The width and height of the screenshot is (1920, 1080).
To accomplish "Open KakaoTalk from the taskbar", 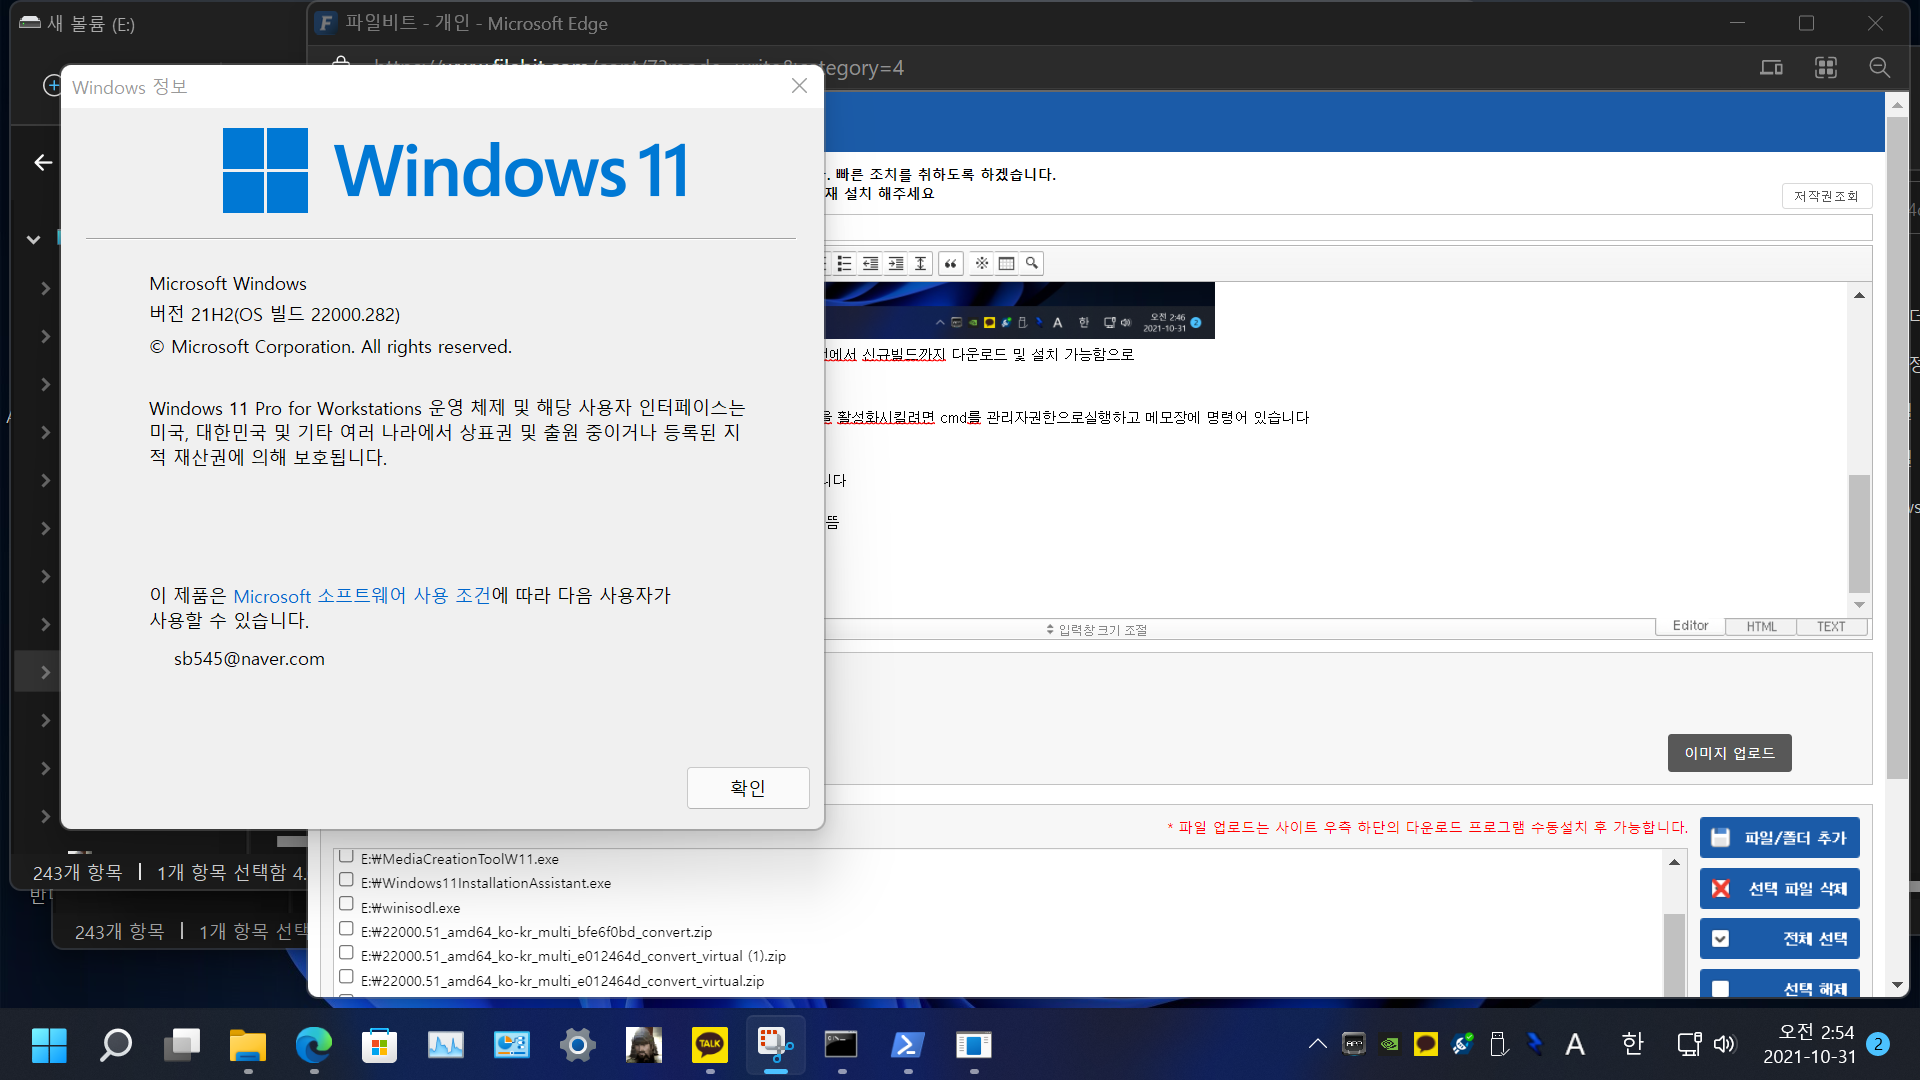I will [710, 1045].
